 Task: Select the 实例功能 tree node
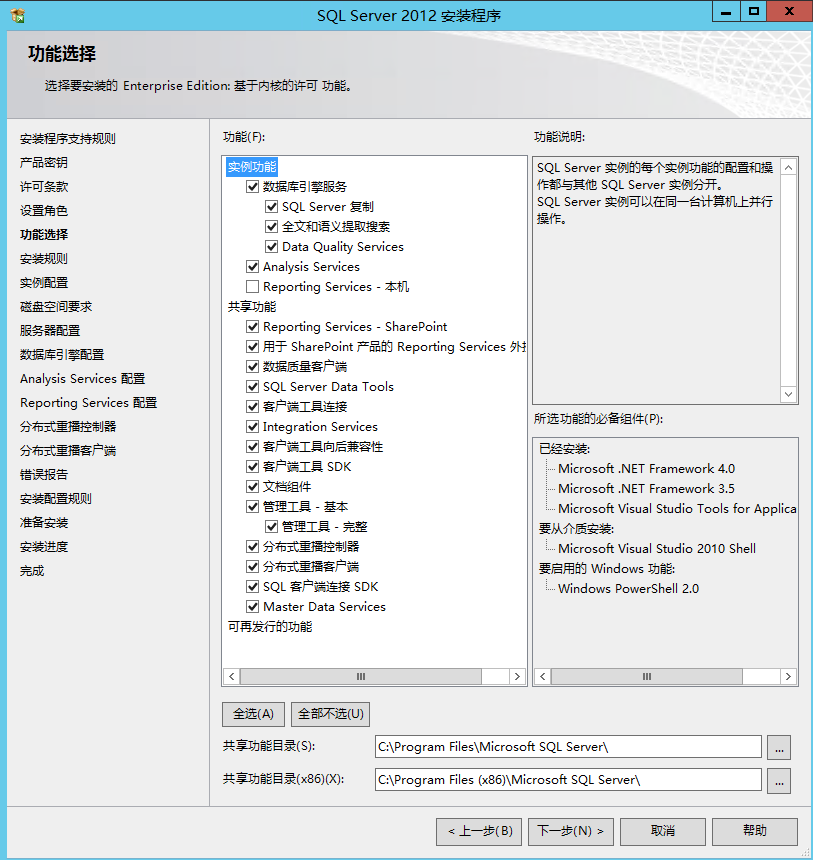click(252, 167)
